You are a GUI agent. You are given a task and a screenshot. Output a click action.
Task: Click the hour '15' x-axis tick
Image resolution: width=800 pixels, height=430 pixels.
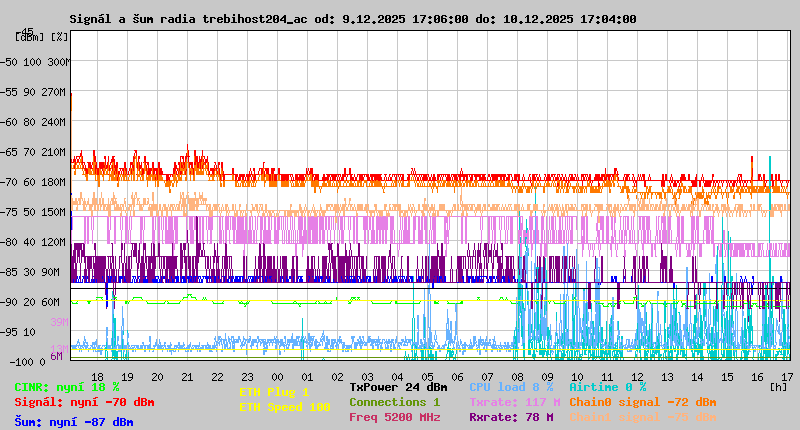point(728,377)
